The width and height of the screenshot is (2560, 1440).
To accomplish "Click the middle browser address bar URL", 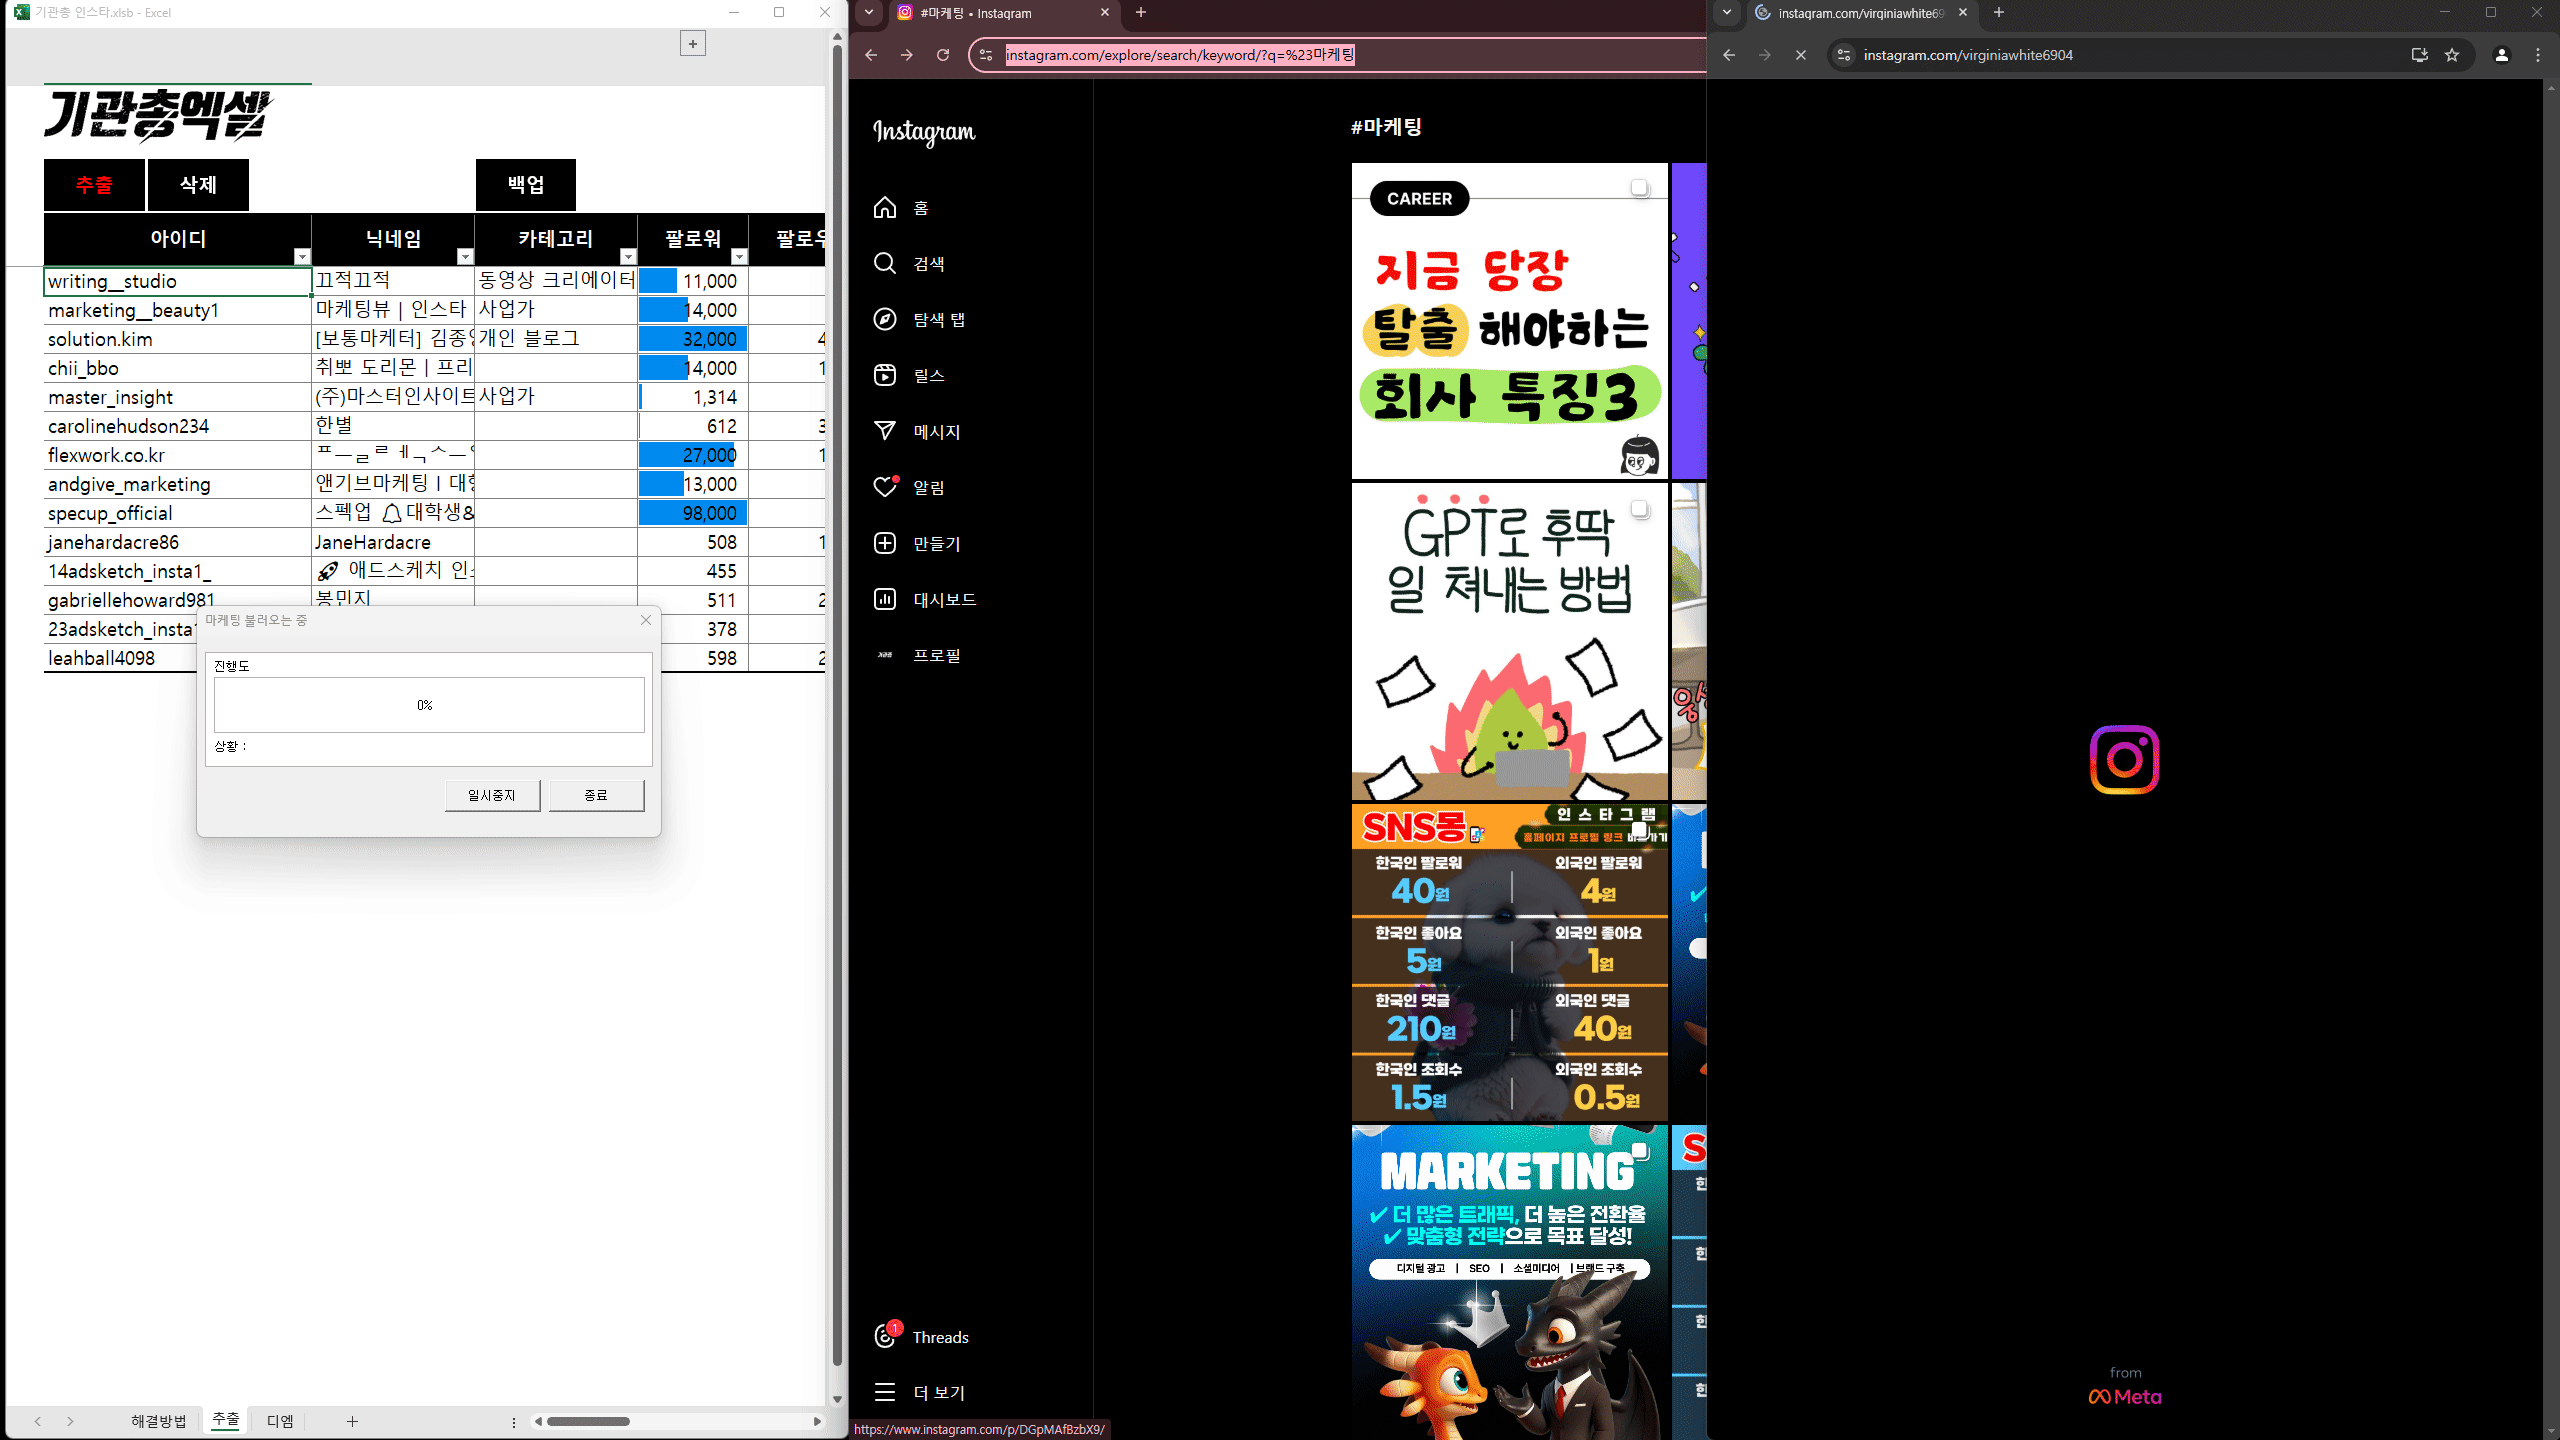I will (1180, 55).
